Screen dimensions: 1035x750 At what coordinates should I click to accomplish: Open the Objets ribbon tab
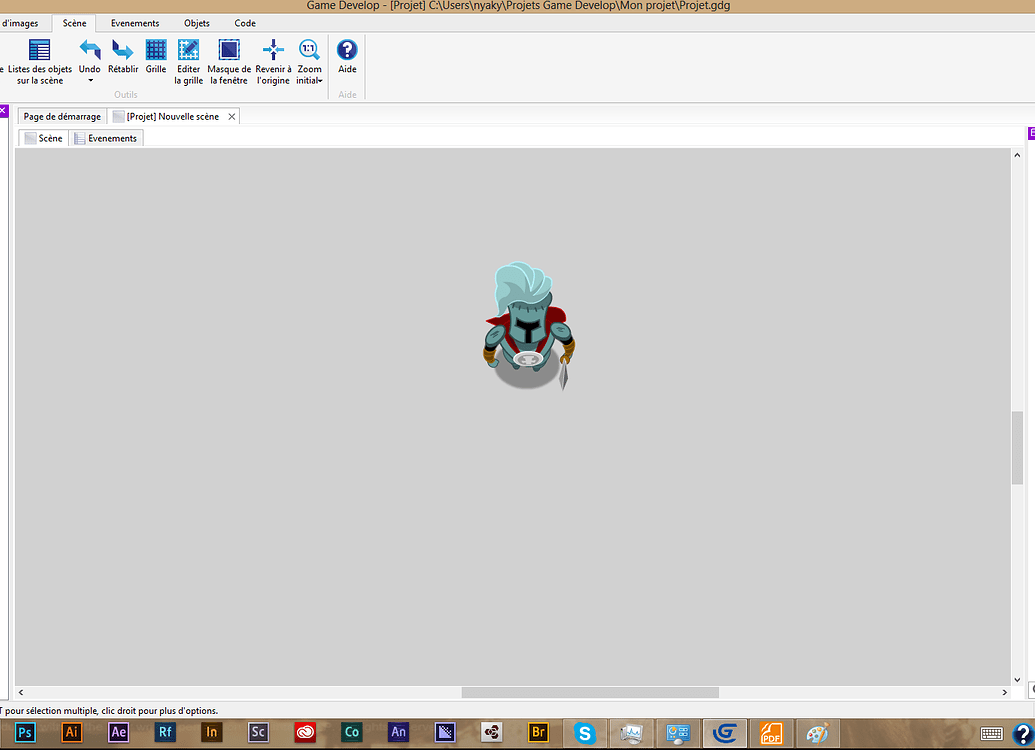click(x=197, y=23)
